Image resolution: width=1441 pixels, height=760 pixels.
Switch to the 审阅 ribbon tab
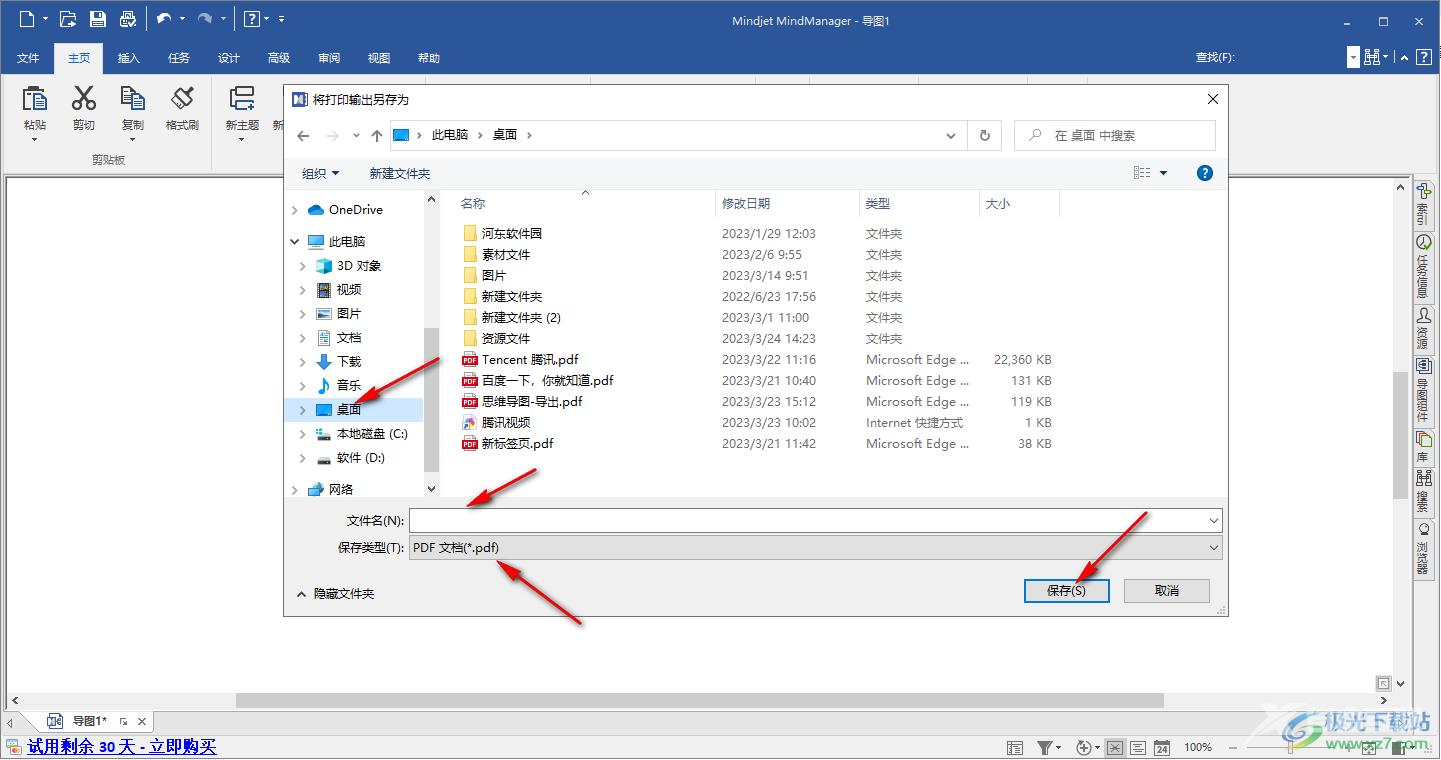tap(329, 58)
